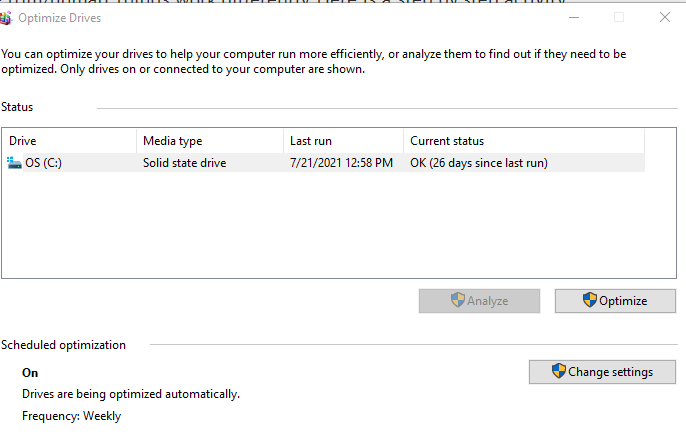Click the Frequency: Weekly text
The image size is (686, 447).
(x=71, y=415)
